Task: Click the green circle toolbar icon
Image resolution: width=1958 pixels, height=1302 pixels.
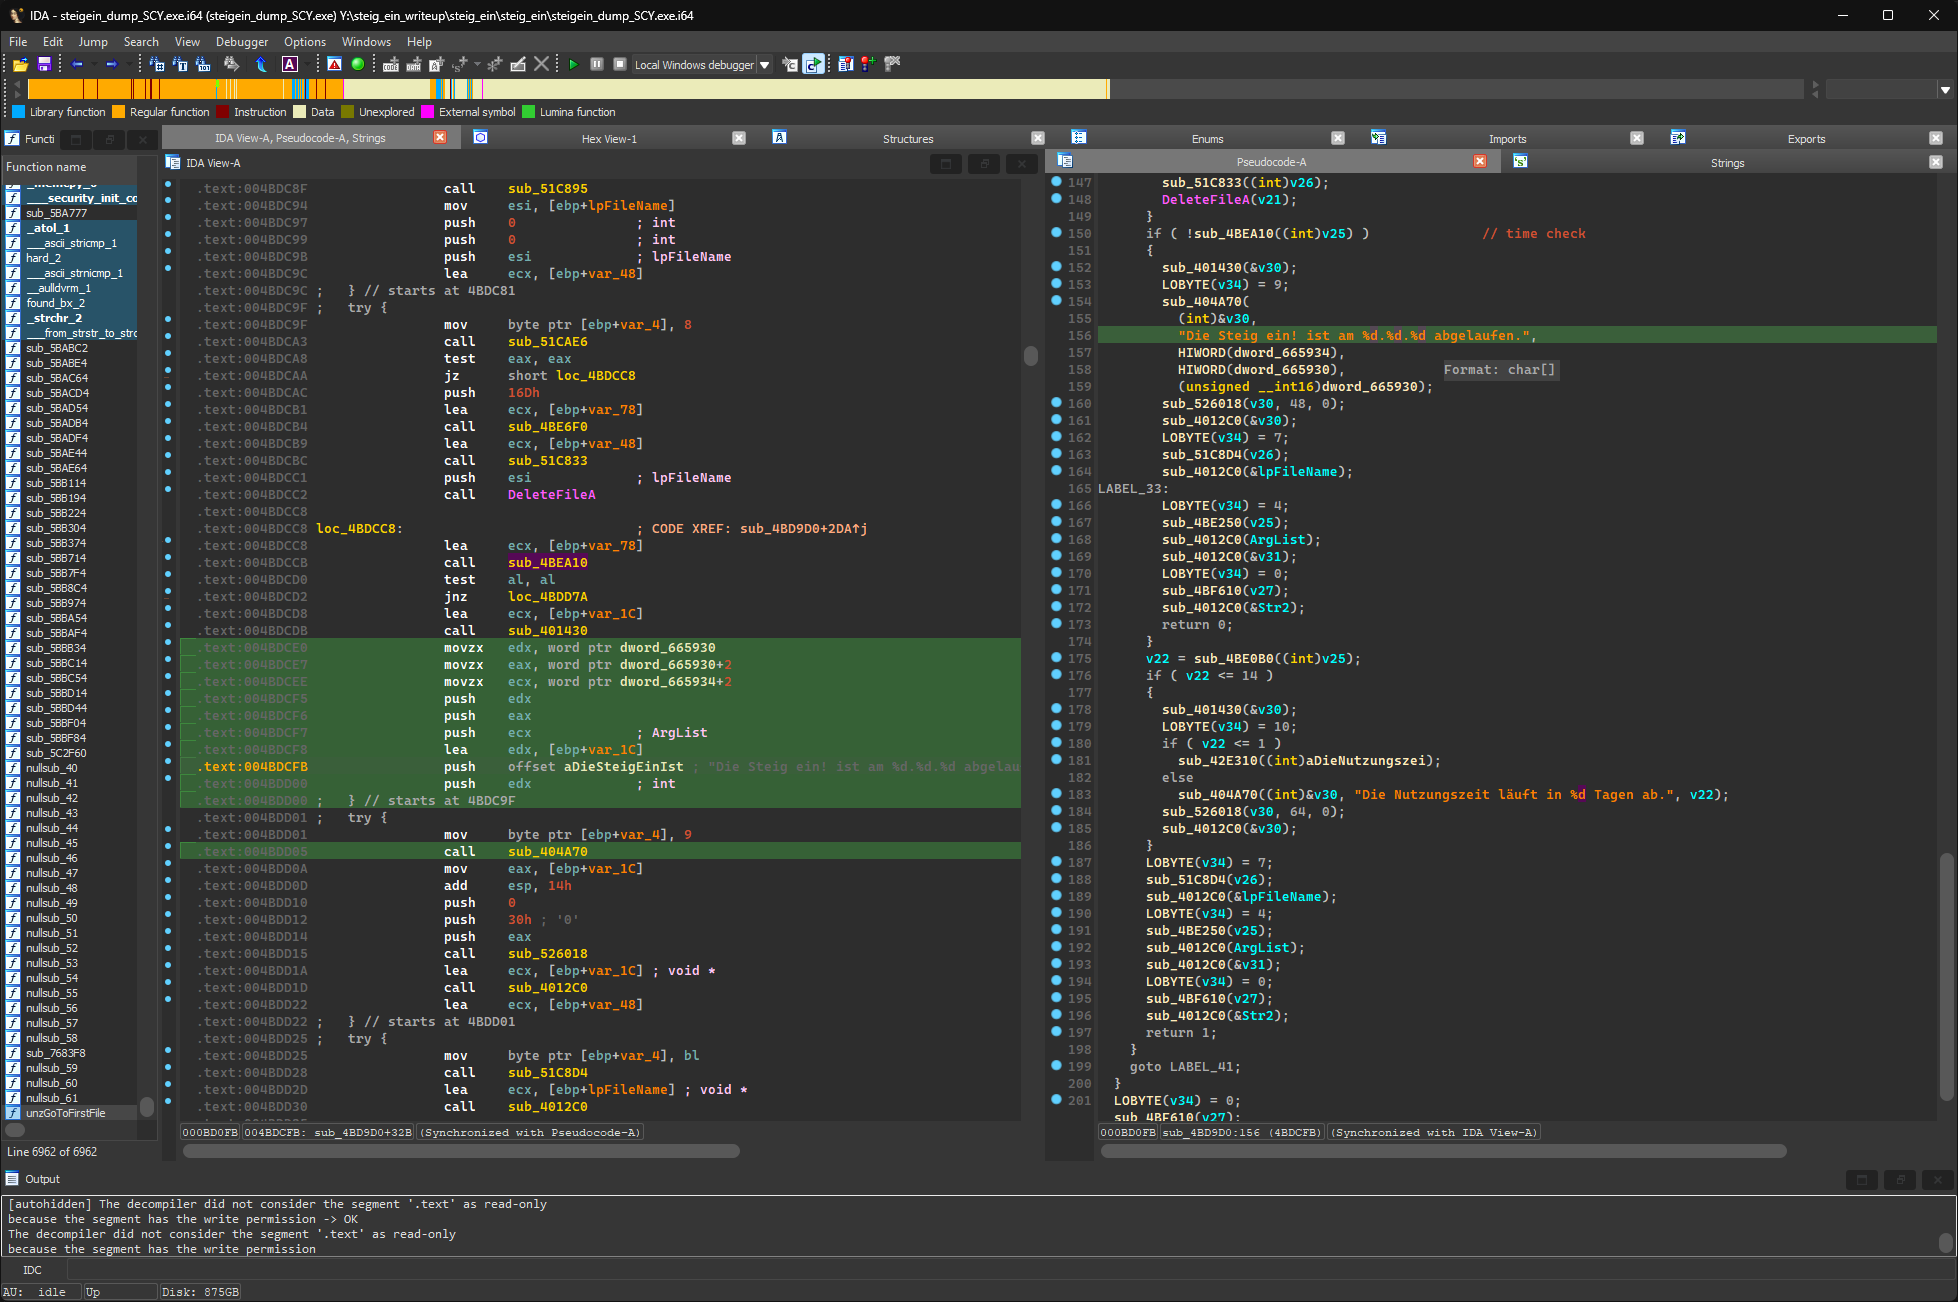Action: click(357, 64)
